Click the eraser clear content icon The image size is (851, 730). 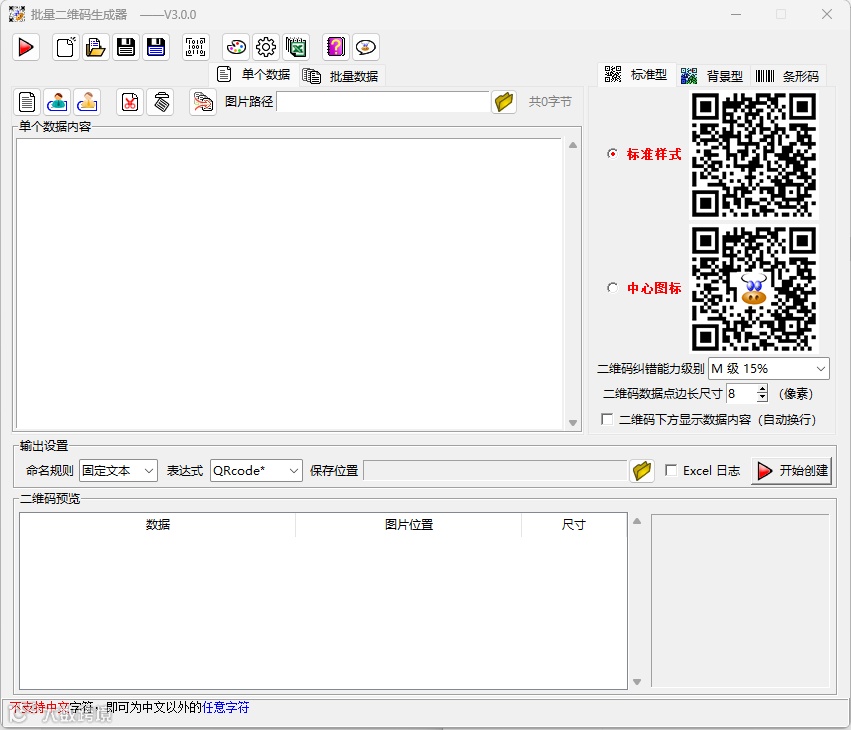(x=161, y=102)
